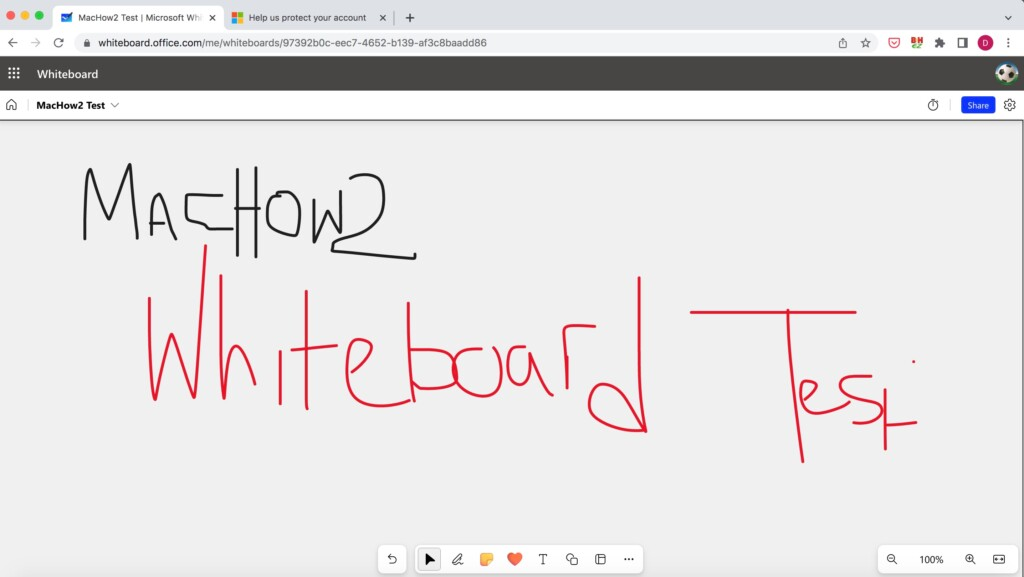Open the heart reactions tool
Viewport: 1024px width, 577px height.
pos(514,559)
